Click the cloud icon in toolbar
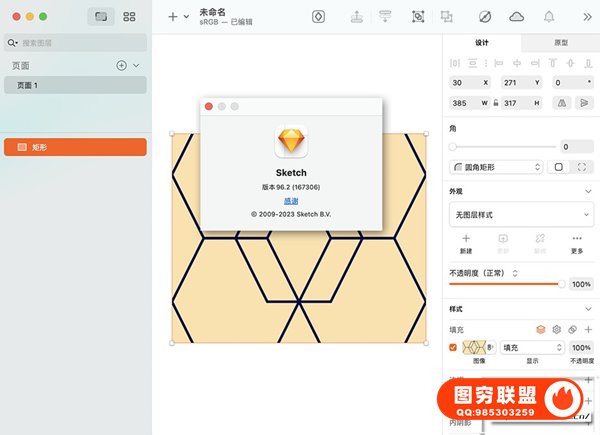Screen dimensions: 600x435 click(x=516, y=17)
